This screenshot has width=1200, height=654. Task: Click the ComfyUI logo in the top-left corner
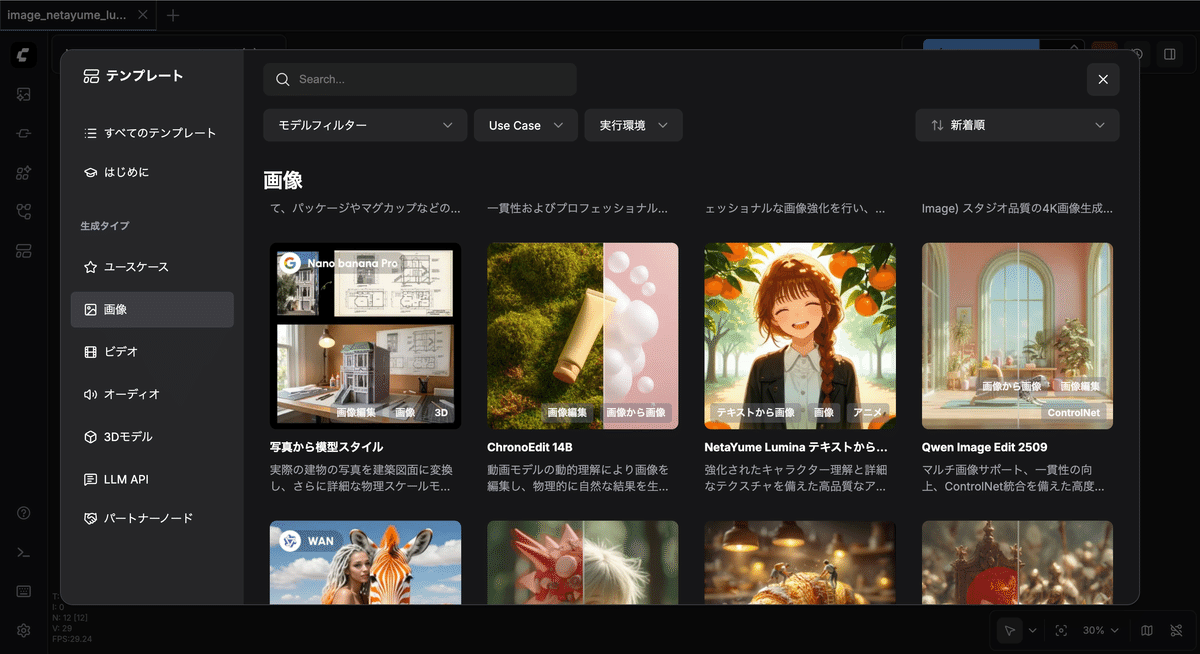coord(23,55)
